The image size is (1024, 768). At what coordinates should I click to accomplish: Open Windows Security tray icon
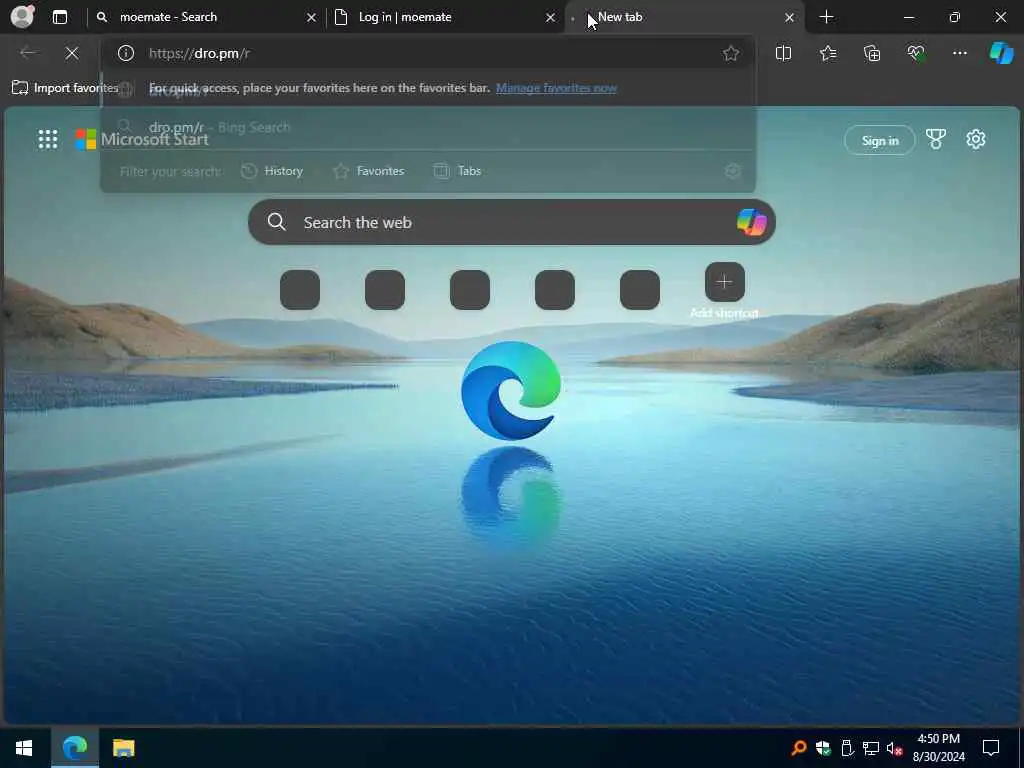click(x=823, y=748)
